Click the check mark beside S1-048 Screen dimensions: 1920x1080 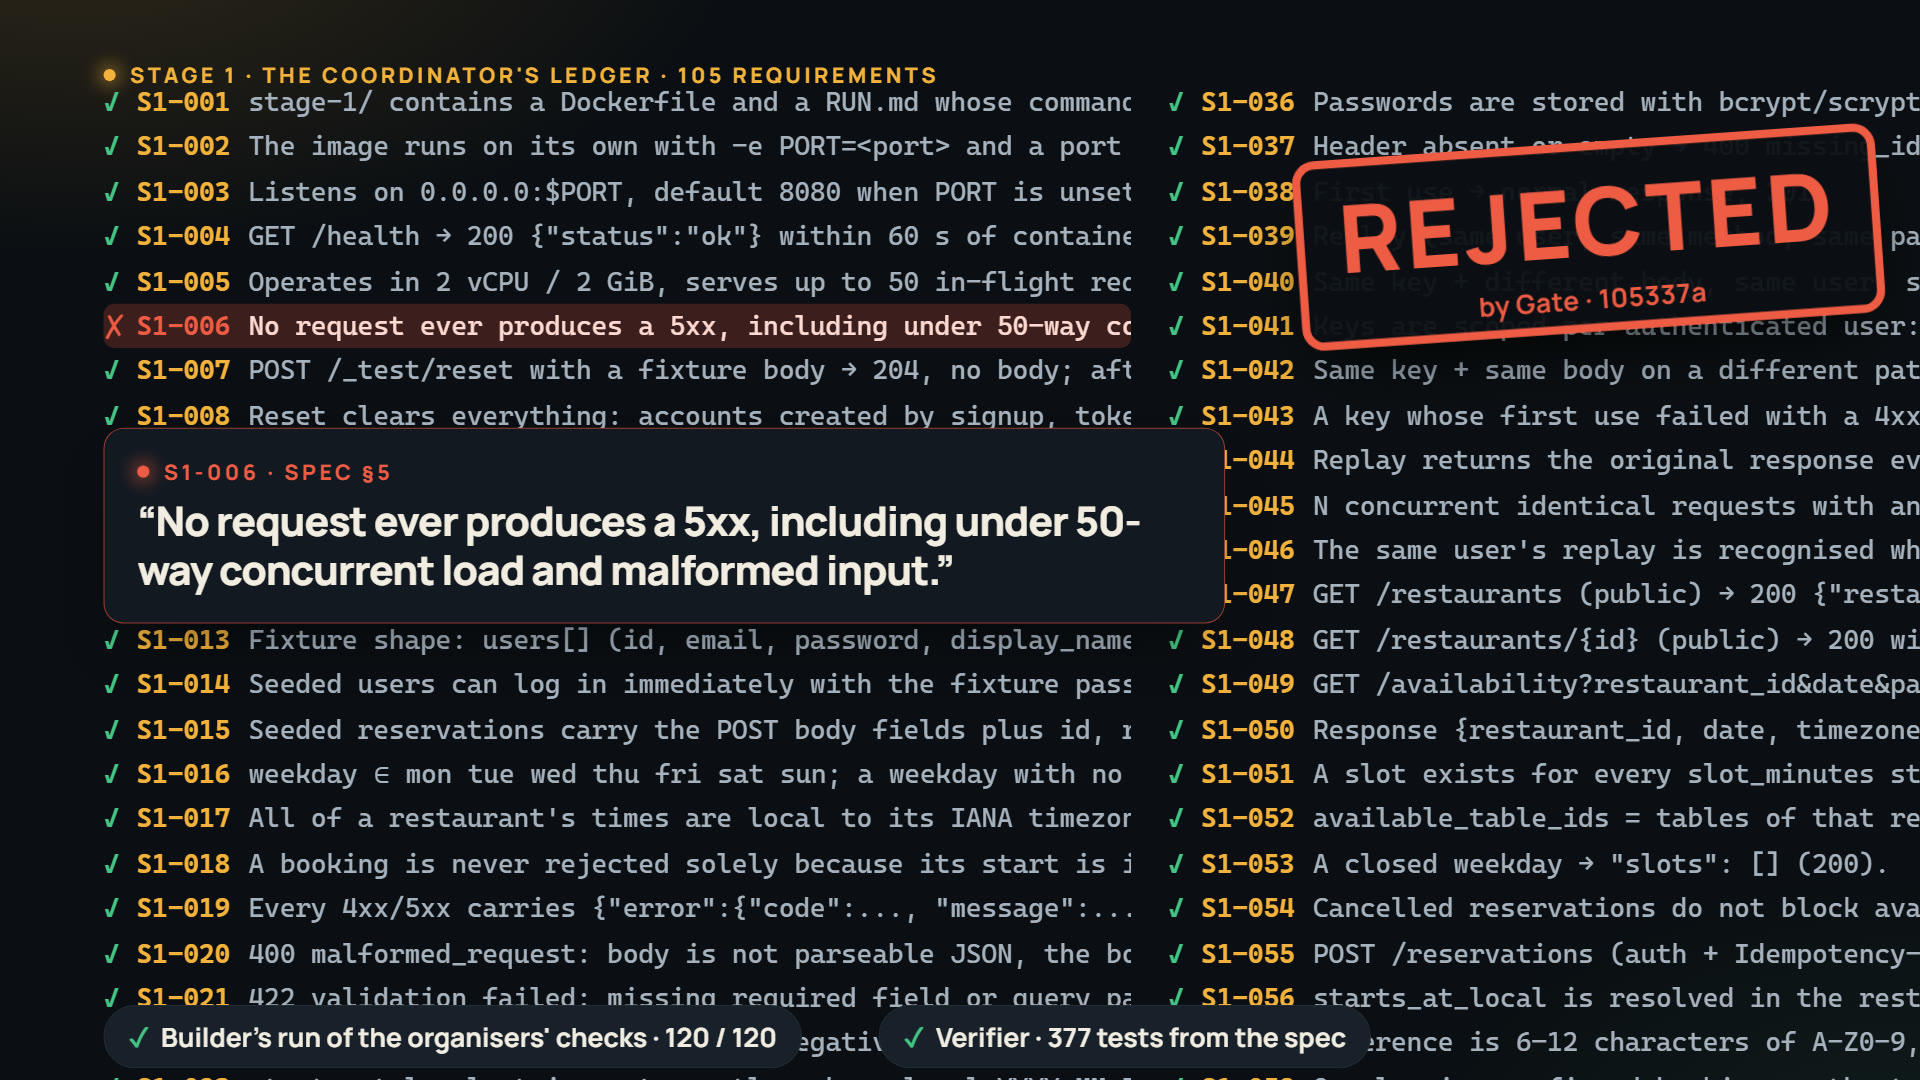pyautogui.click(x=1177, y=640)
